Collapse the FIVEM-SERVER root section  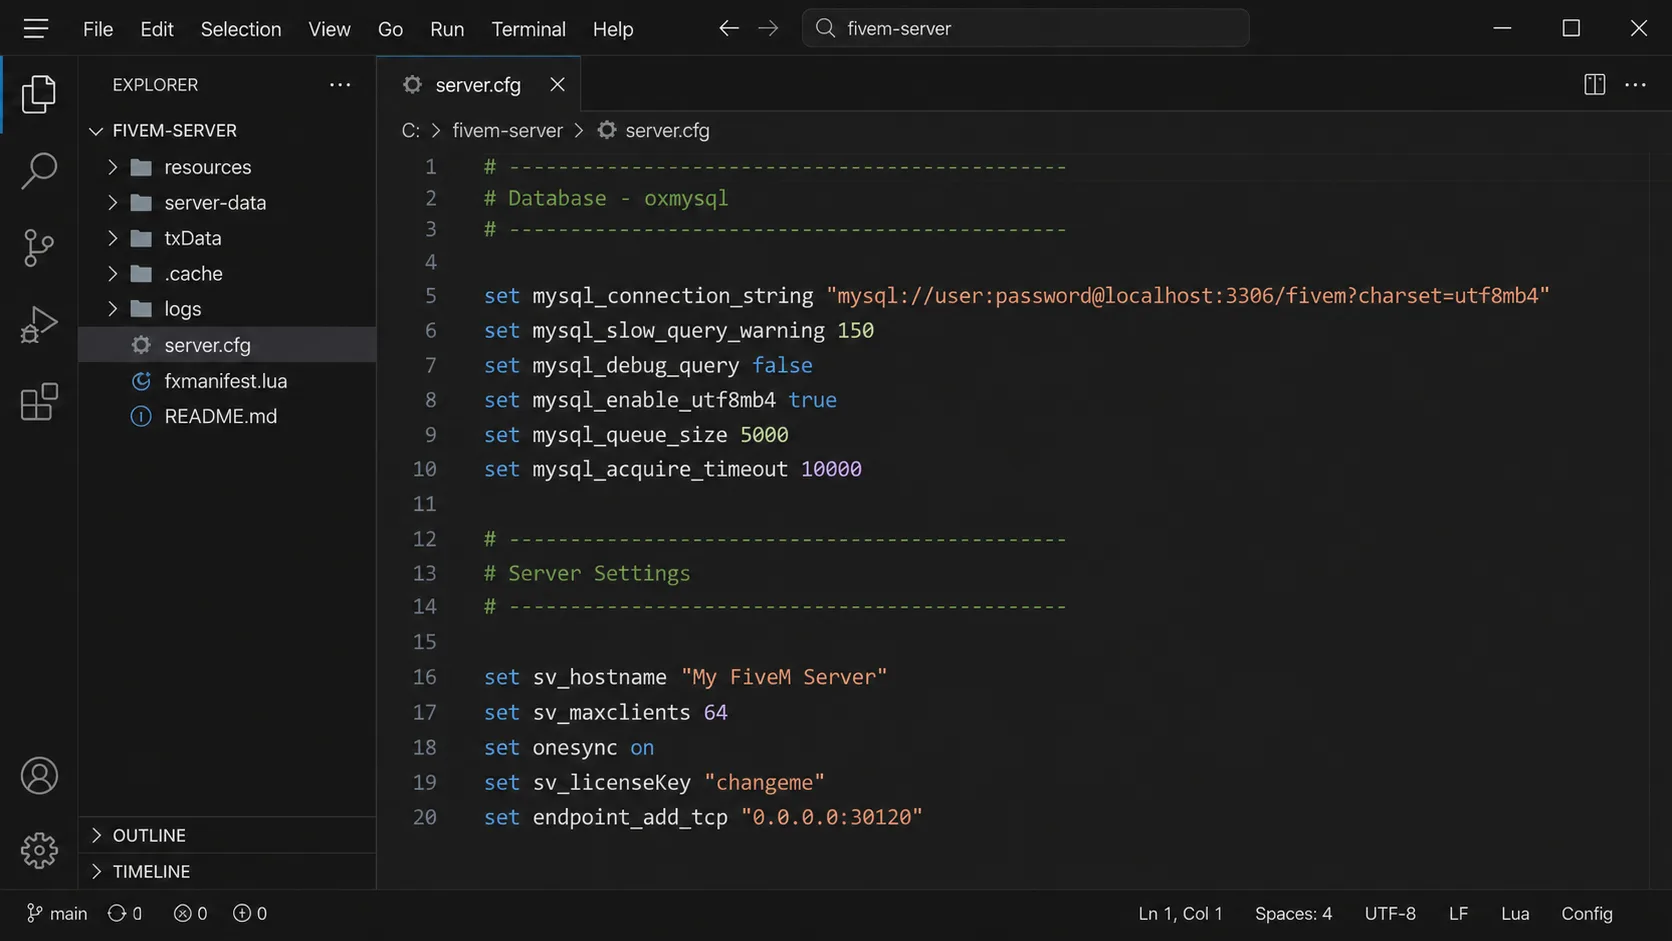(96, 131)
